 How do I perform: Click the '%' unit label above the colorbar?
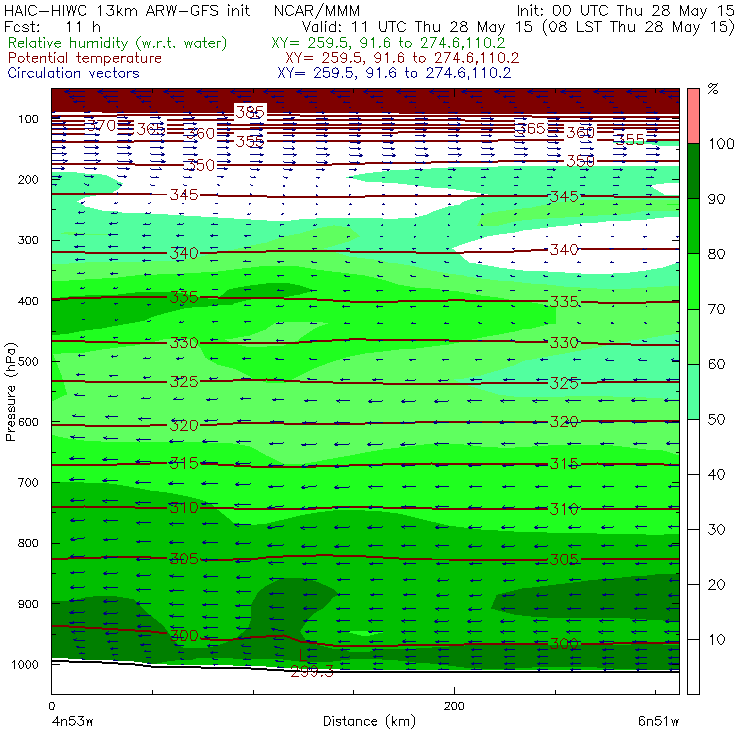click(x=713, y=89)
